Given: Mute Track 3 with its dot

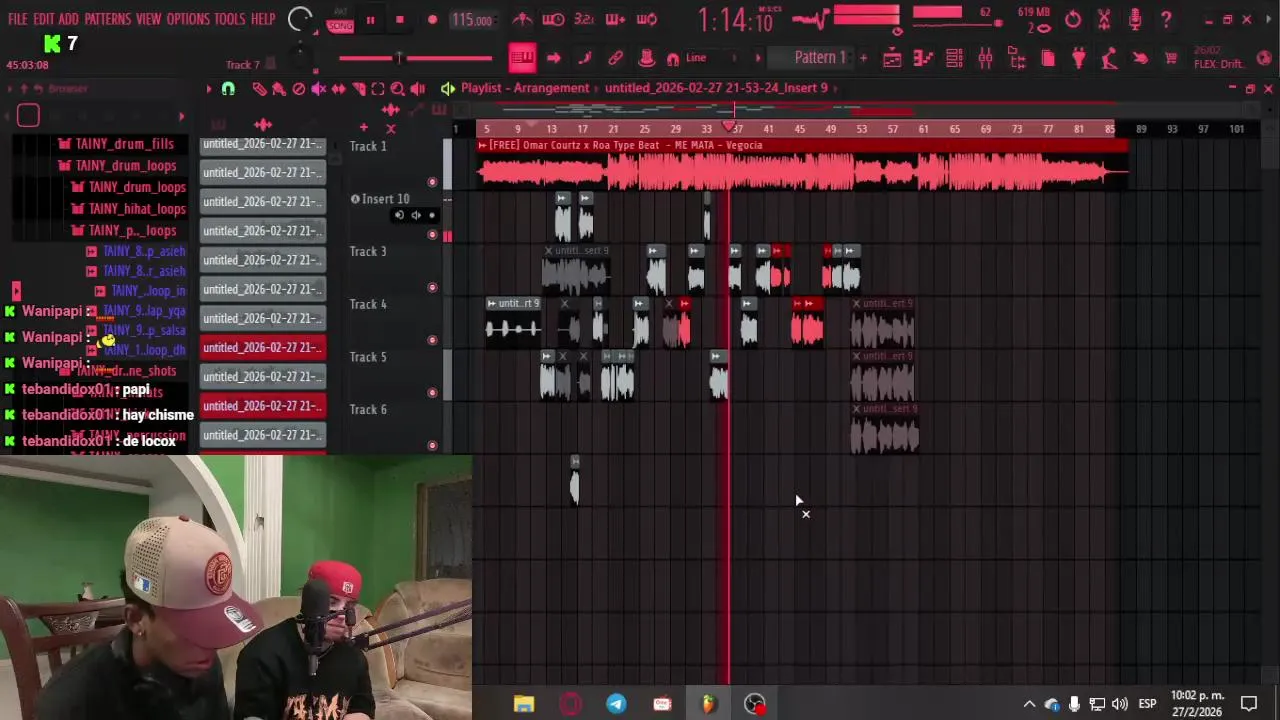Looking at the screenshot, I should (x=432, y=288).
